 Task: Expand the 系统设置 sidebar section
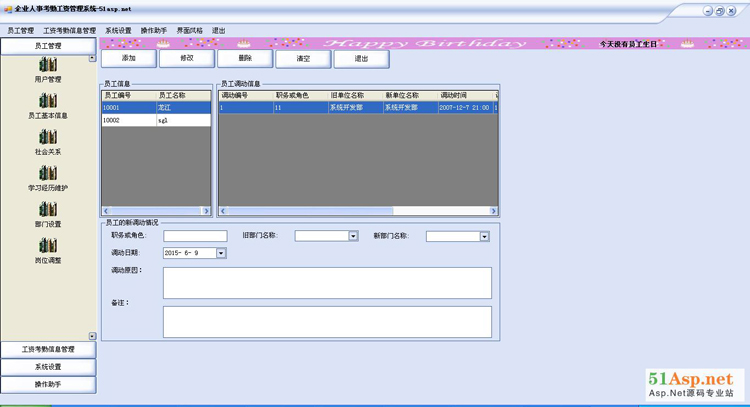pyautogui.click(x=48, y=367)
